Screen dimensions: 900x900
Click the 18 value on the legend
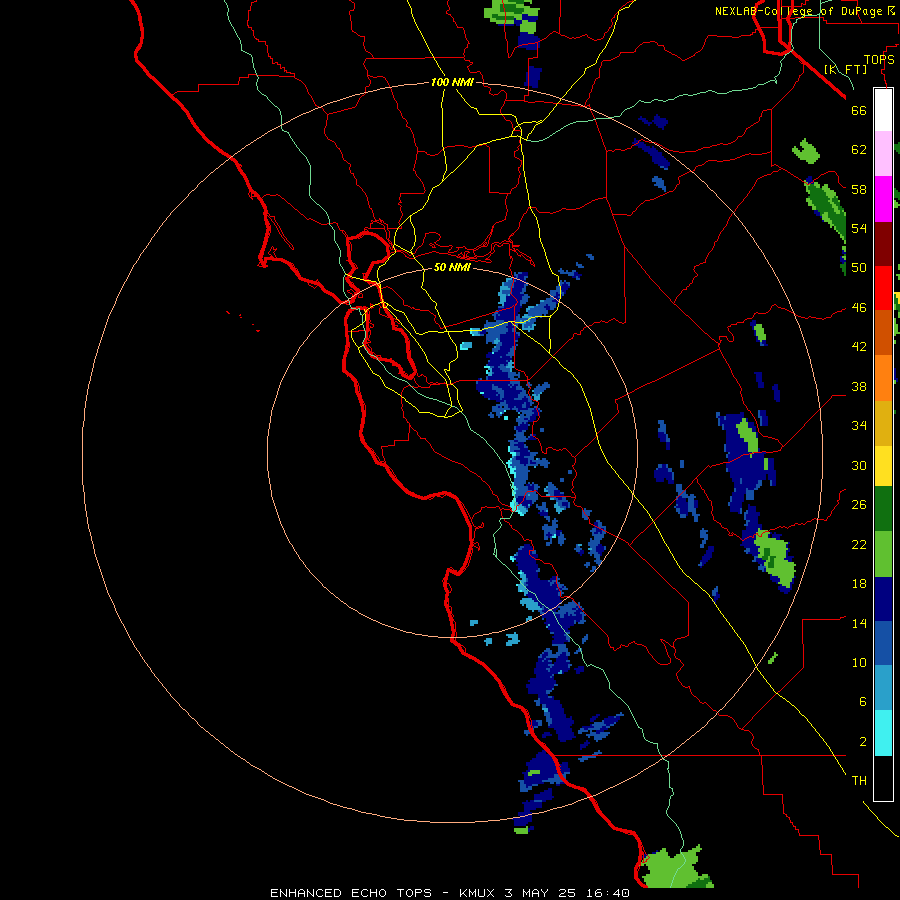859,584
